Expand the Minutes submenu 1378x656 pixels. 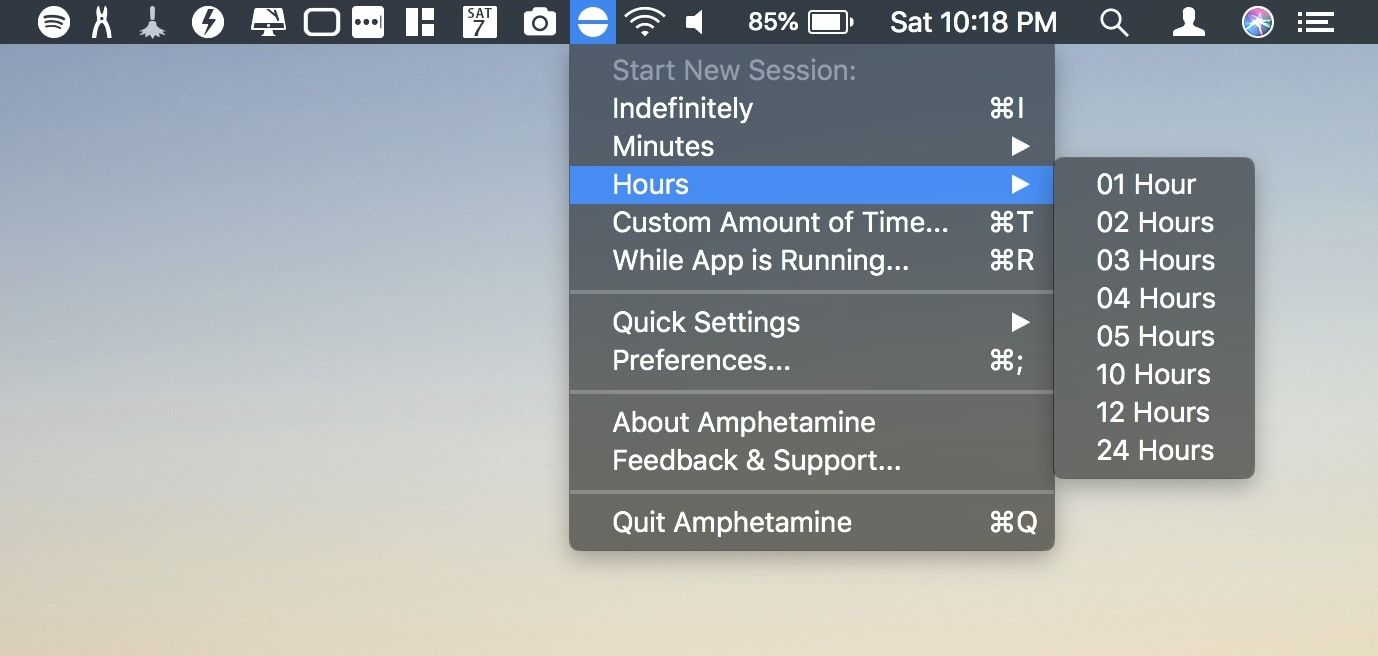(663, 146)
